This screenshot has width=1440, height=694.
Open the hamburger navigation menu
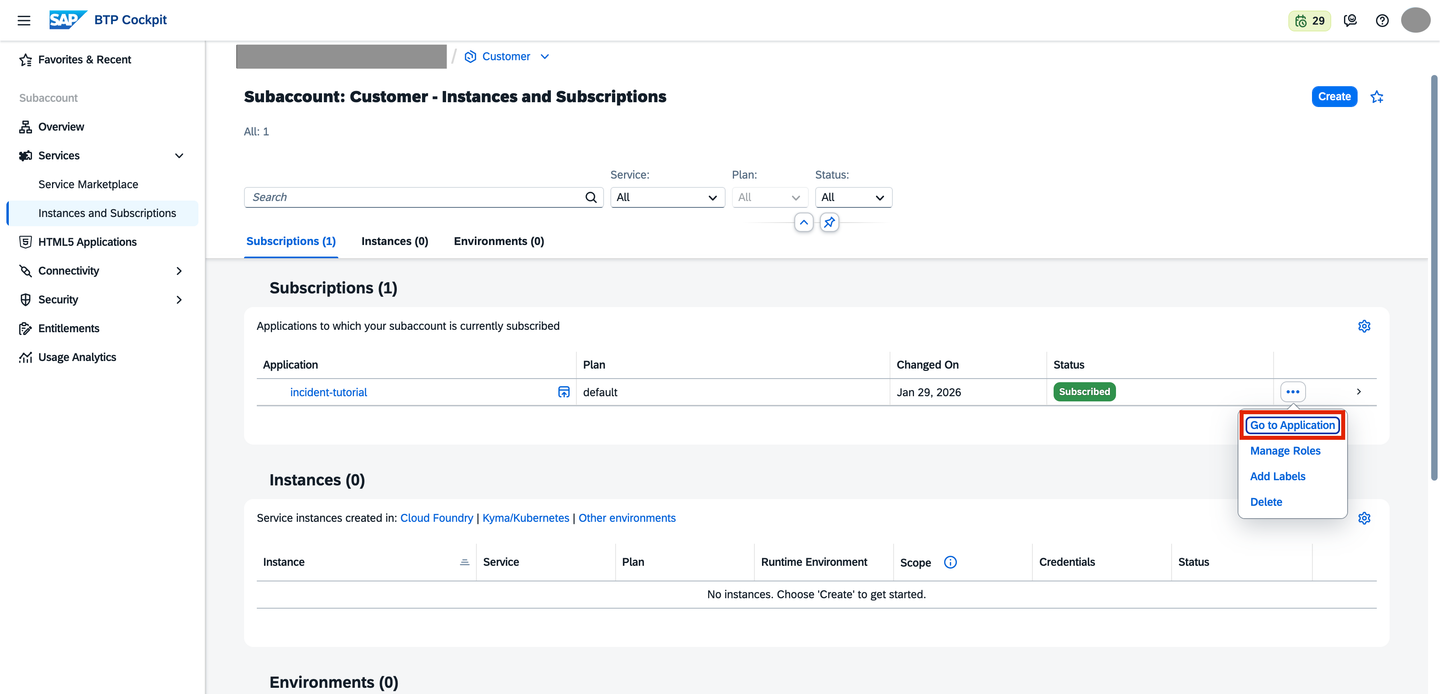[x=24, y=20]
